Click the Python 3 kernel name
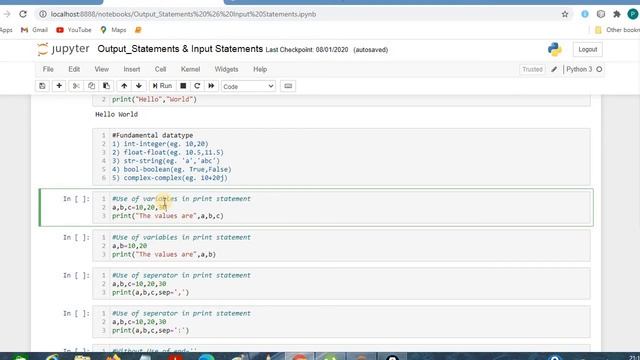Viewport: 640px width, 360px height. pos(579,69)
